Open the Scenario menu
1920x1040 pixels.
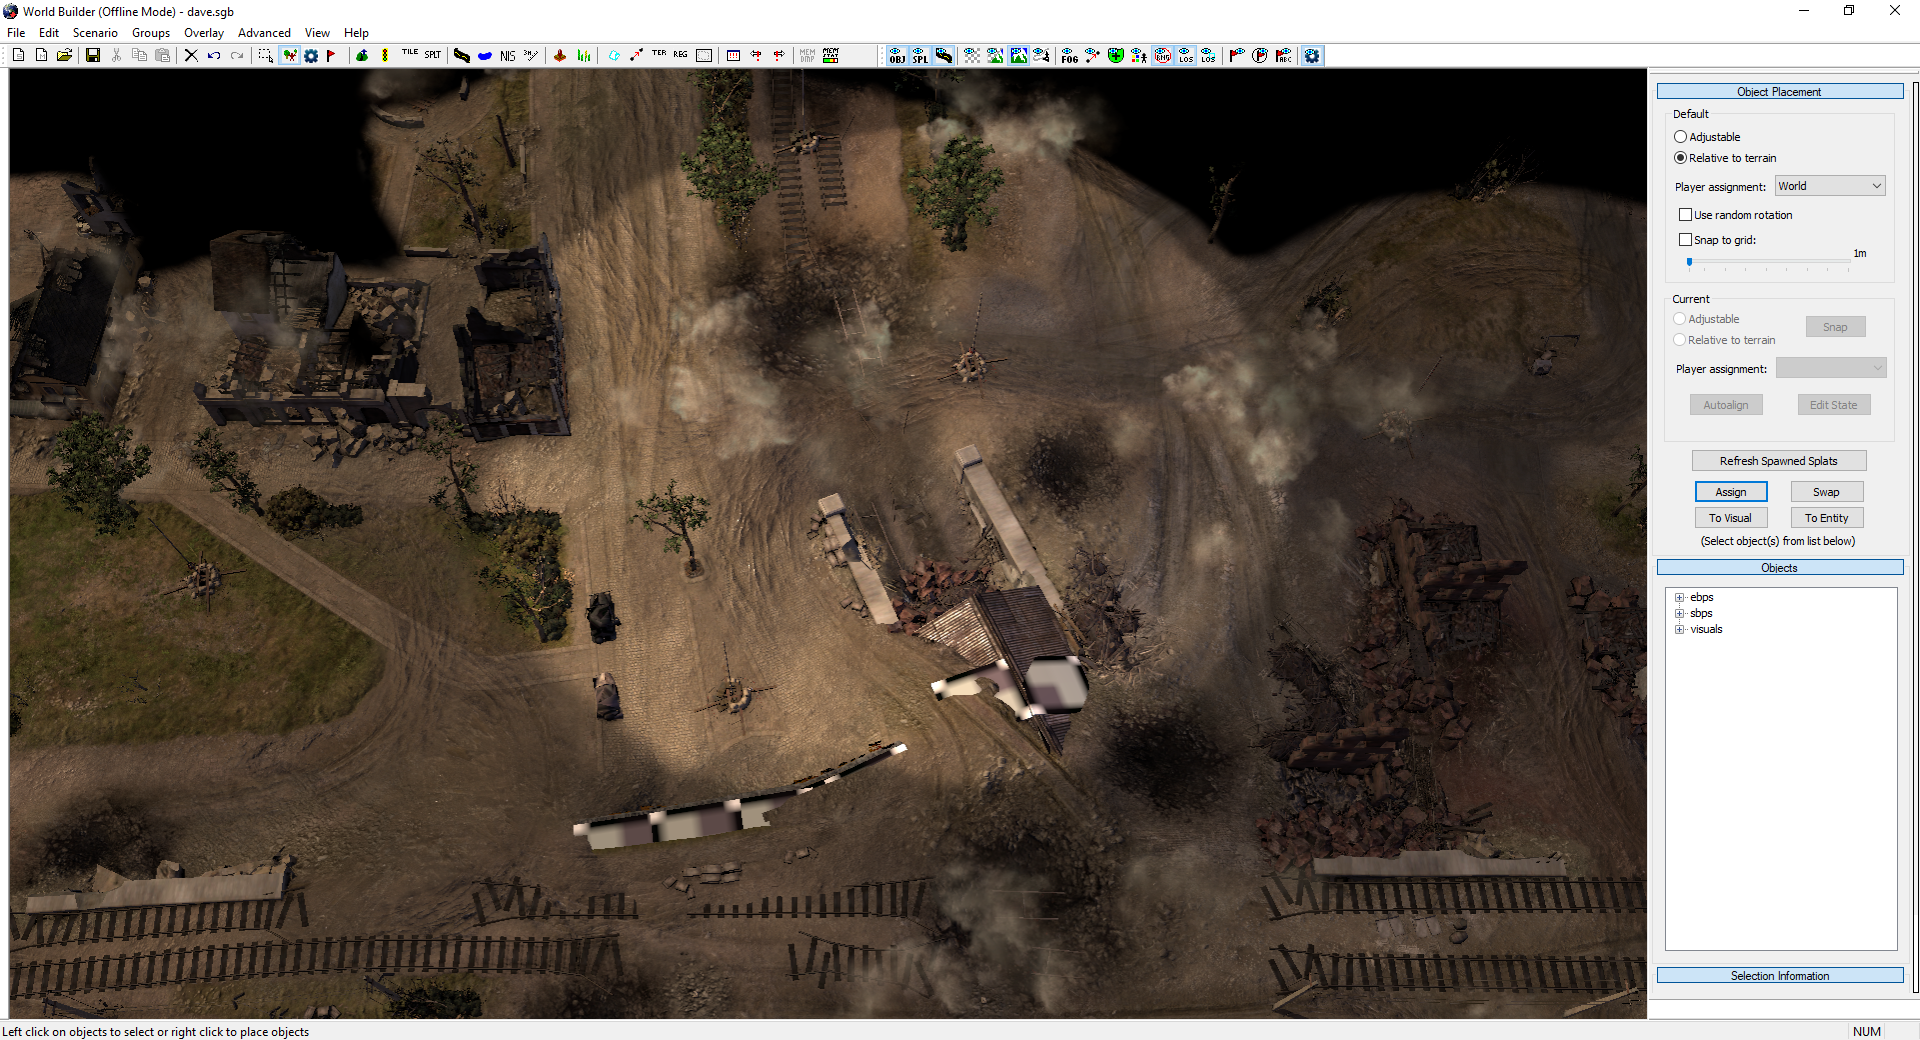pyautogui.click(x=95, y=33)
